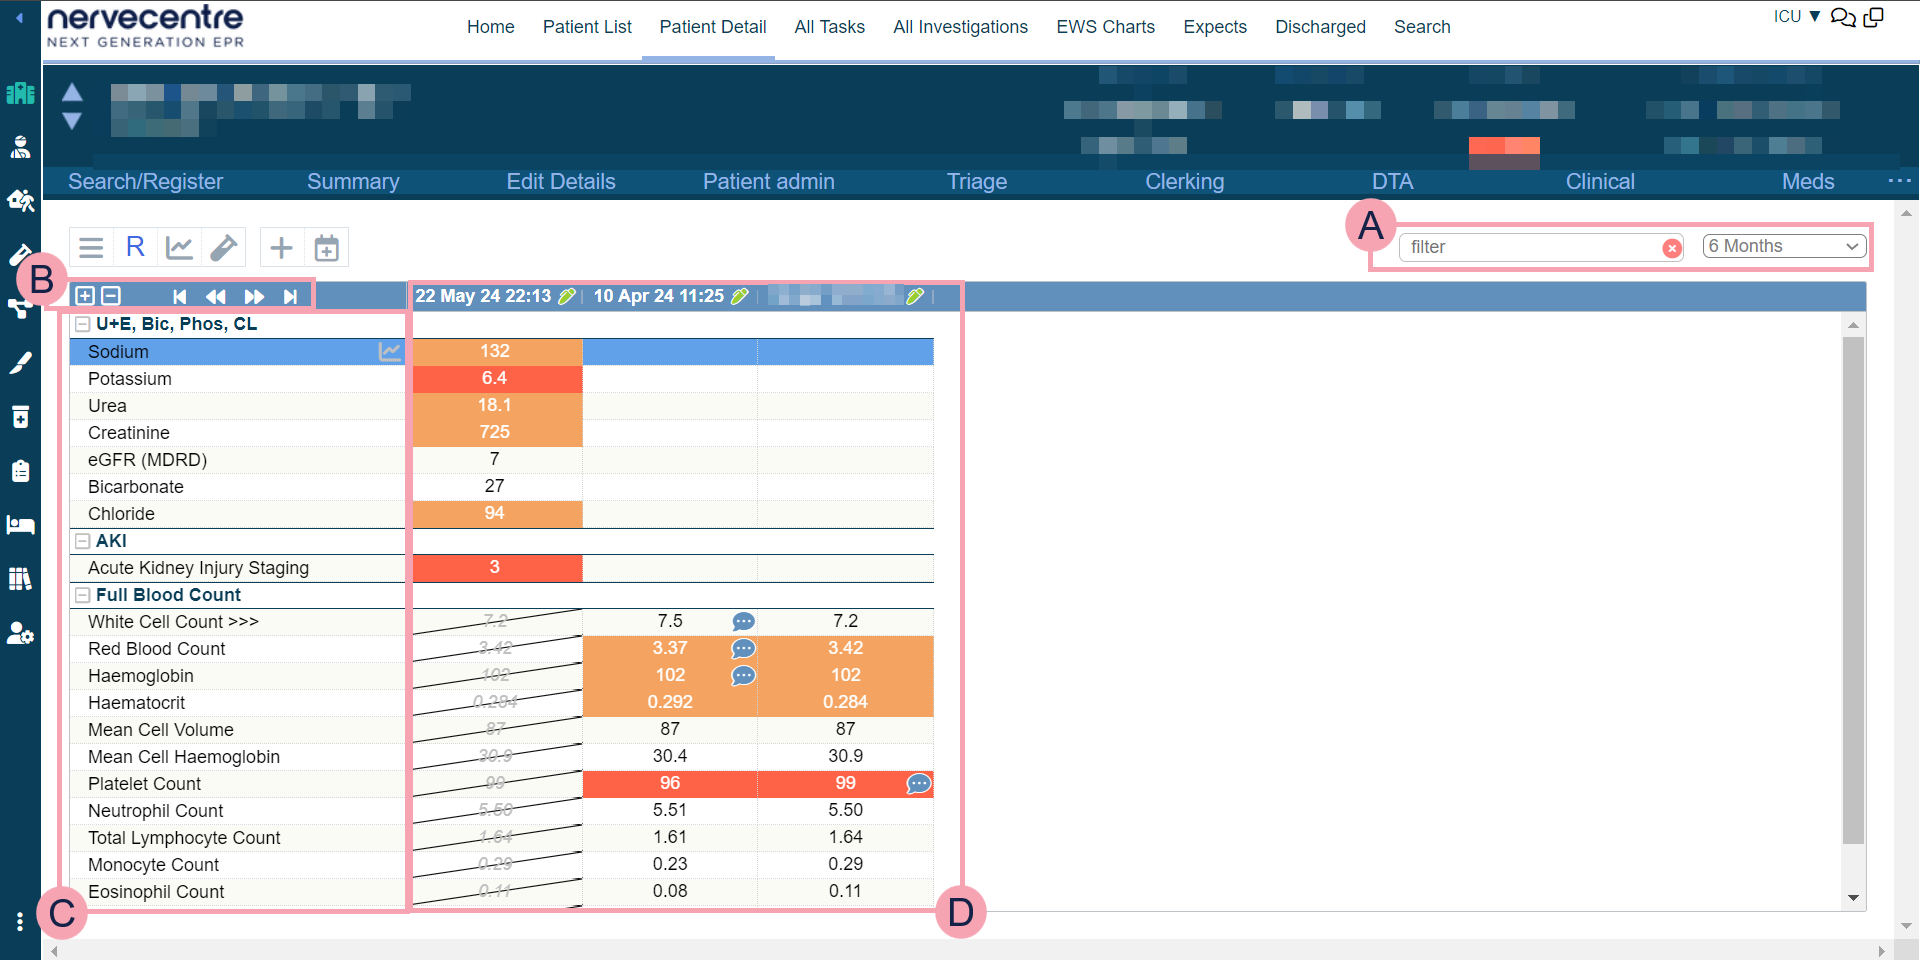Screen dimensions: 1920x960
Task: Click into the filter text field
Action: point(1530,247)
